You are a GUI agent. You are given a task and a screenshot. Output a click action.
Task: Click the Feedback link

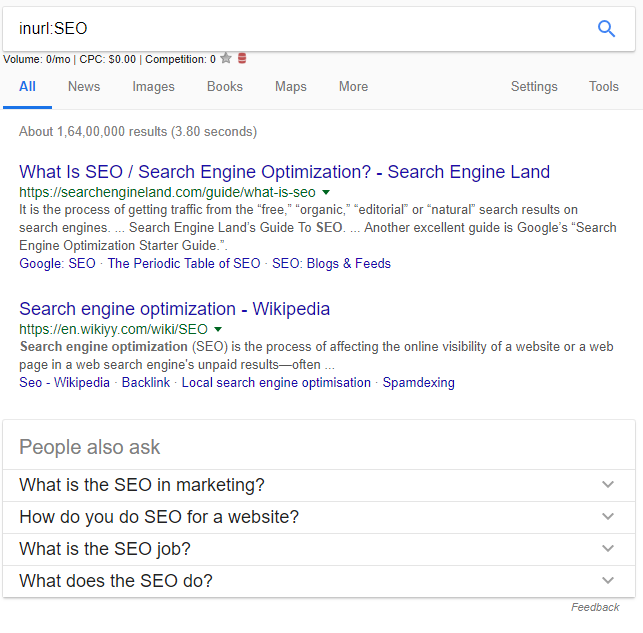[x=595, y=607]
